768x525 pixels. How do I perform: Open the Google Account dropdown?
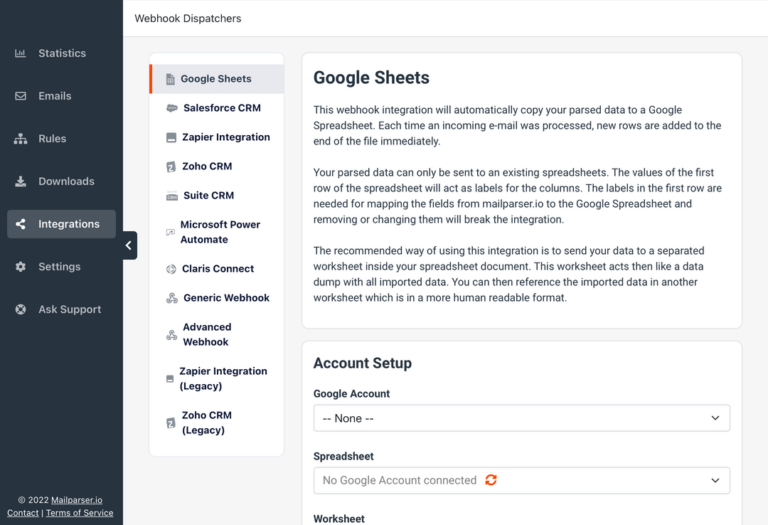[522, 418]
